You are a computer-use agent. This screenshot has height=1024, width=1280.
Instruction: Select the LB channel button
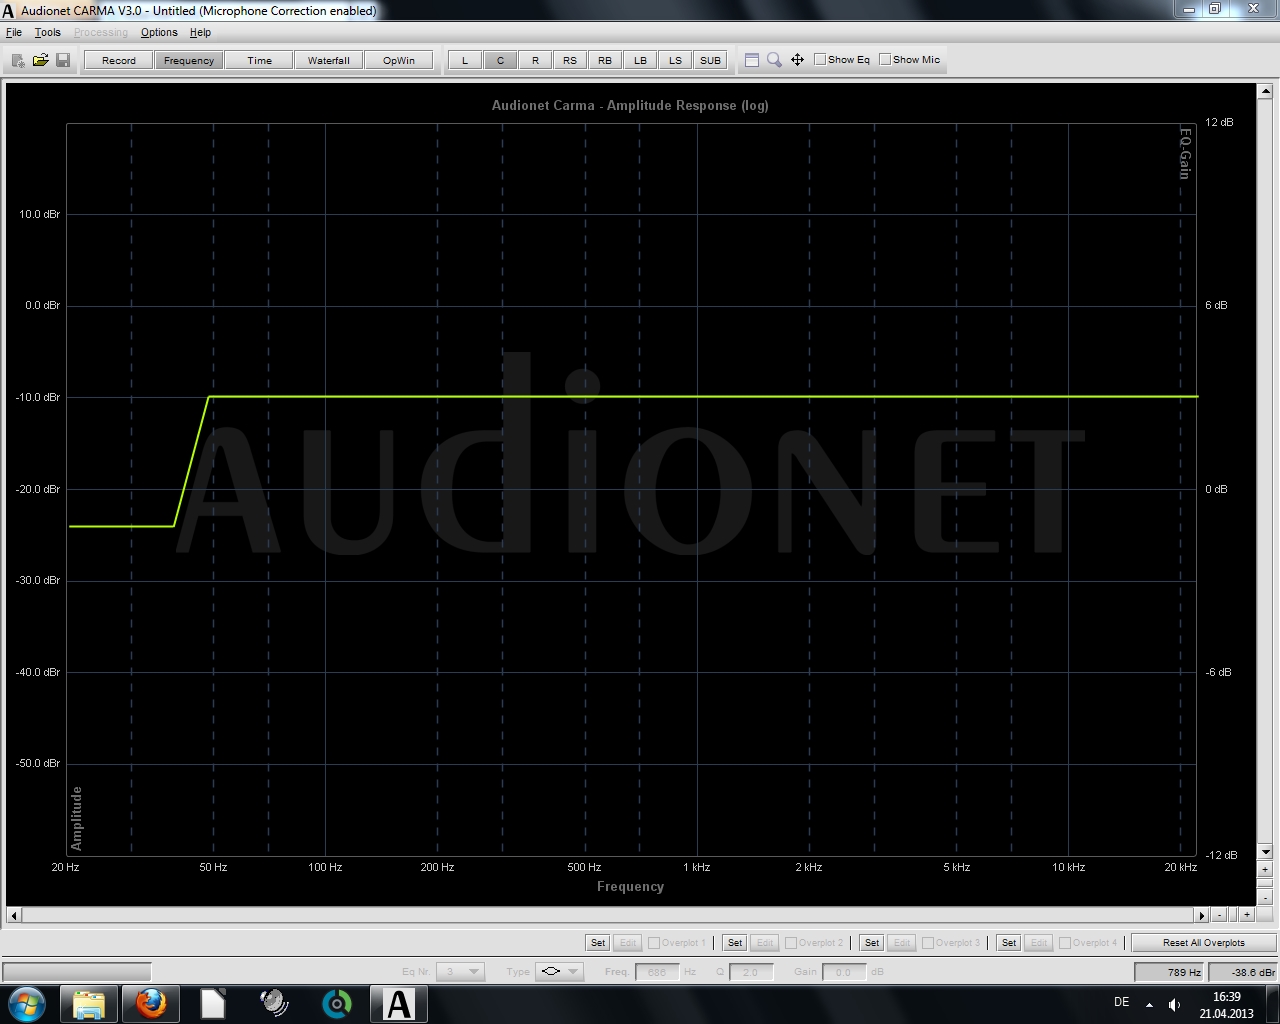(640, 60)
